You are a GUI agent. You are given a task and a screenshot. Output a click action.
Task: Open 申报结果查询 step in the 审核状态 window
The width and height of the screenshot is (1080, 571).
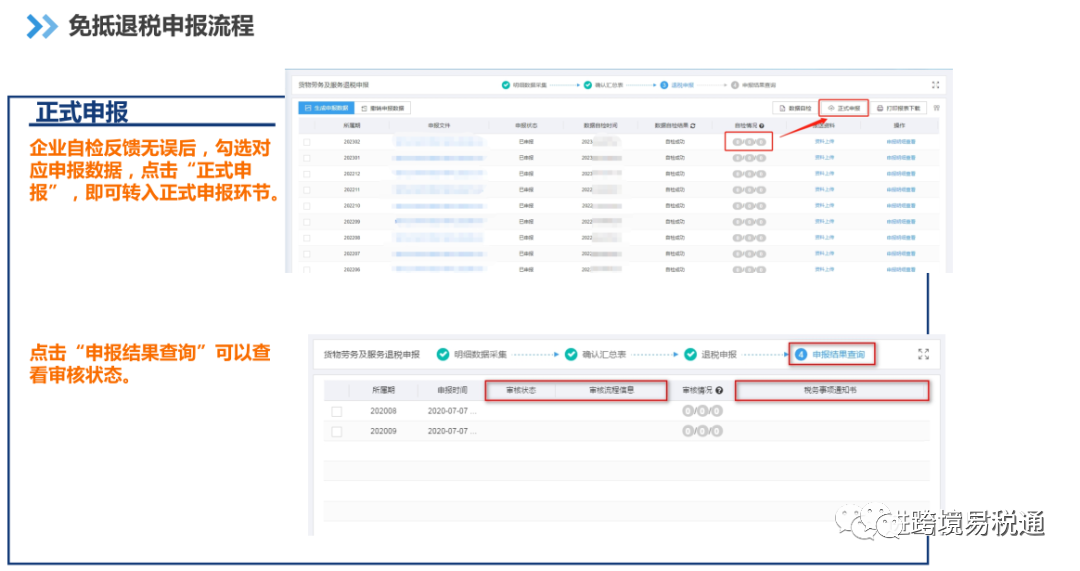click(x=838, y=354)
